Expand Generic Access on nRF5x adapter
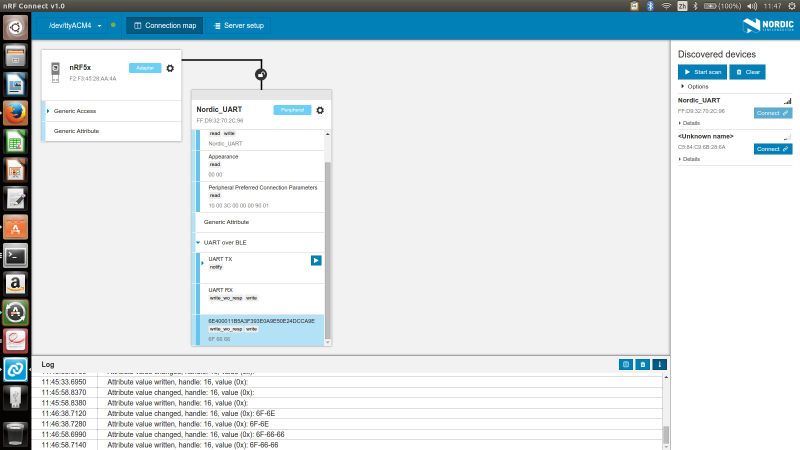The height and width of the screenshot is (450, 800). pyautogui.click(x=48, y=111)
